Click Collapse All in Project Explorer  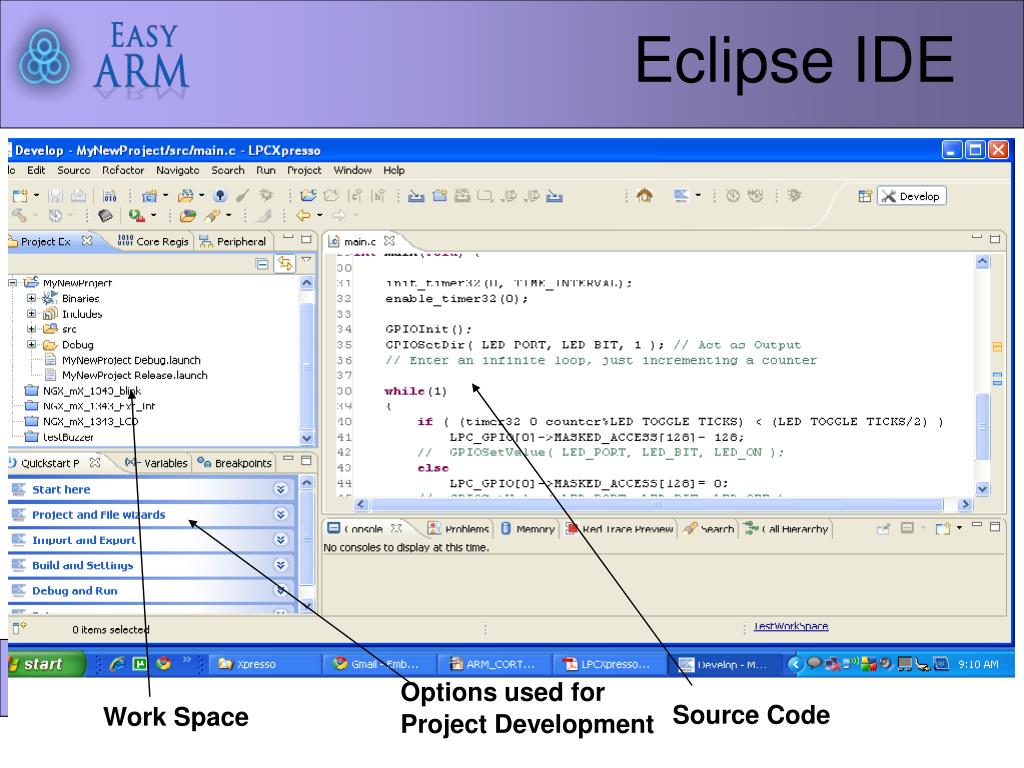click(262, 264)
